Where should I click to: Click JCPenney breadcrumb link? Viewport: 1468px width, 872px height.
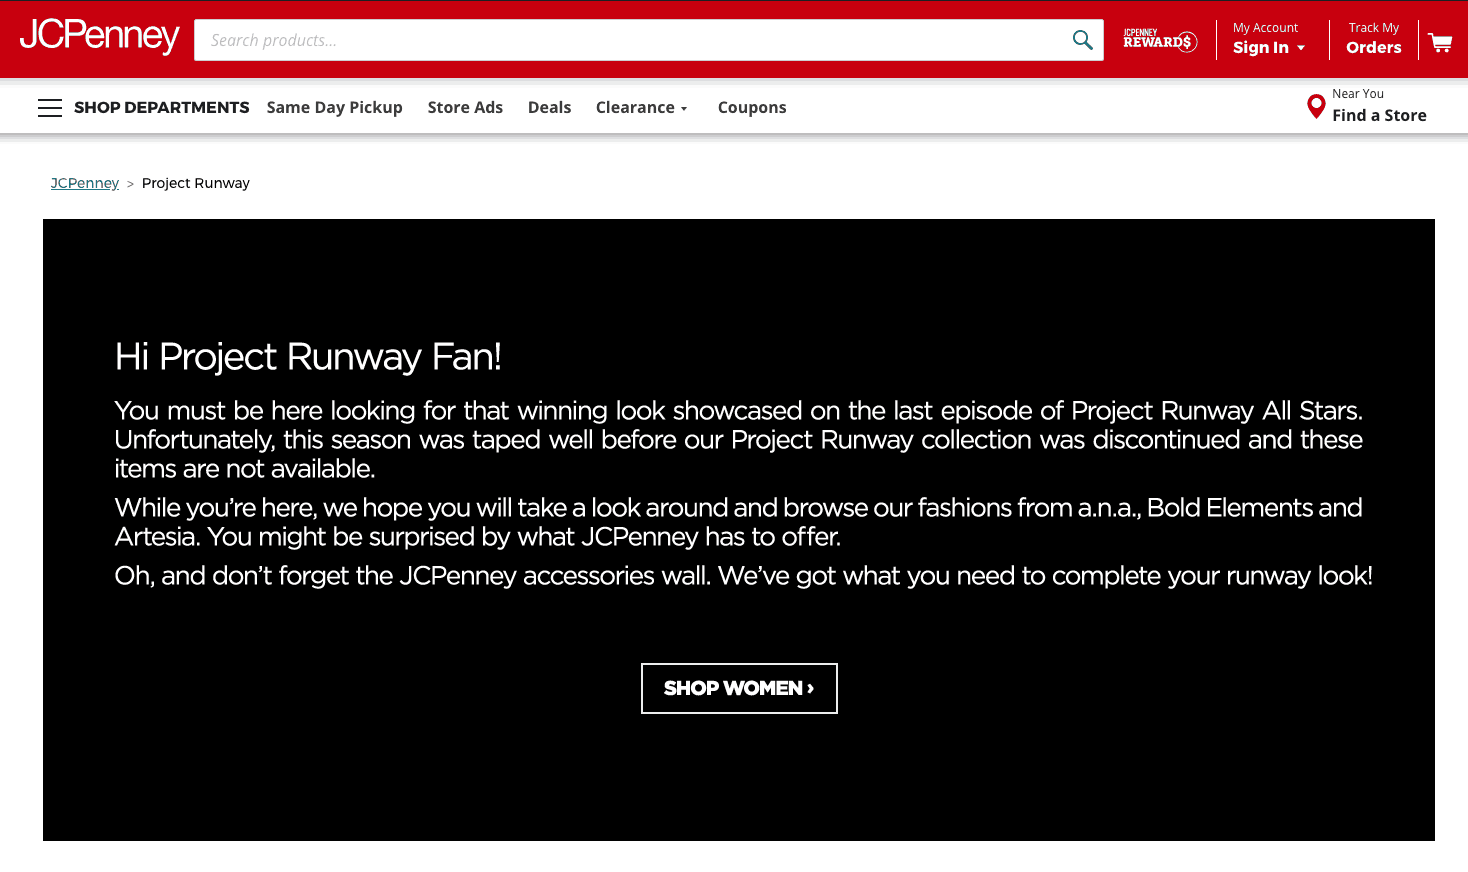85,183
